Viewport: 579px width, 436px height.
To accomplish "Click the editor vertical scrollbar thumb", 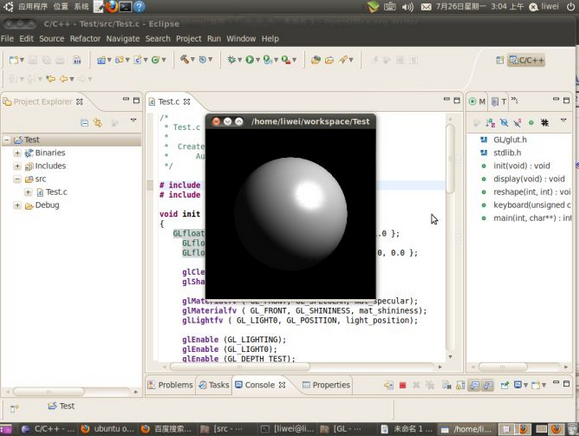I will tap(450, 158).
